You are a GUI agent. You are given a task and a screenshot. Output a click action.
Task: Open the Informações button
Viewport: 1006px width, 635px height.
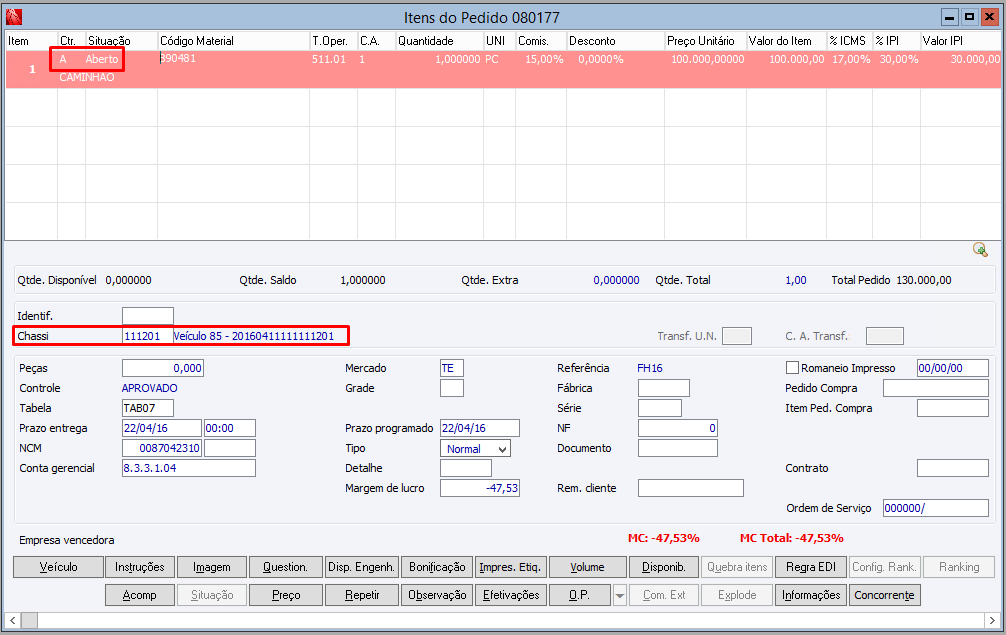point(811,595)
